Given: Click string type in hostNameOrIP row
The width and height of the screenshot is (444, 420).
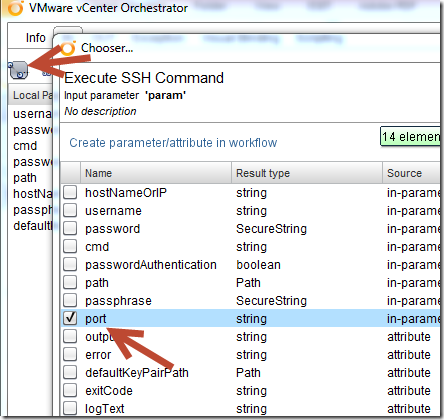Looking at the screenshot, I should click(252, 193).
